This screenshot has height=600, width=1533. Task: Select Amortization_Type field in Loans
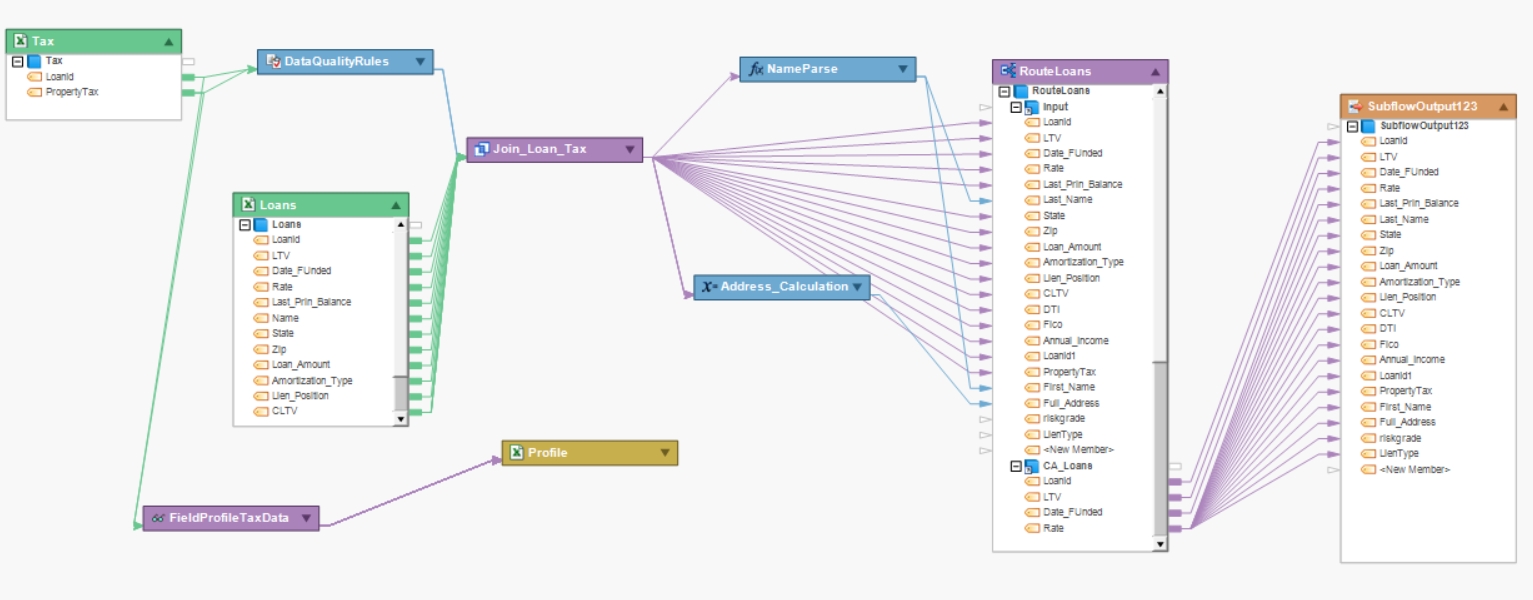[x=312, y=381]
